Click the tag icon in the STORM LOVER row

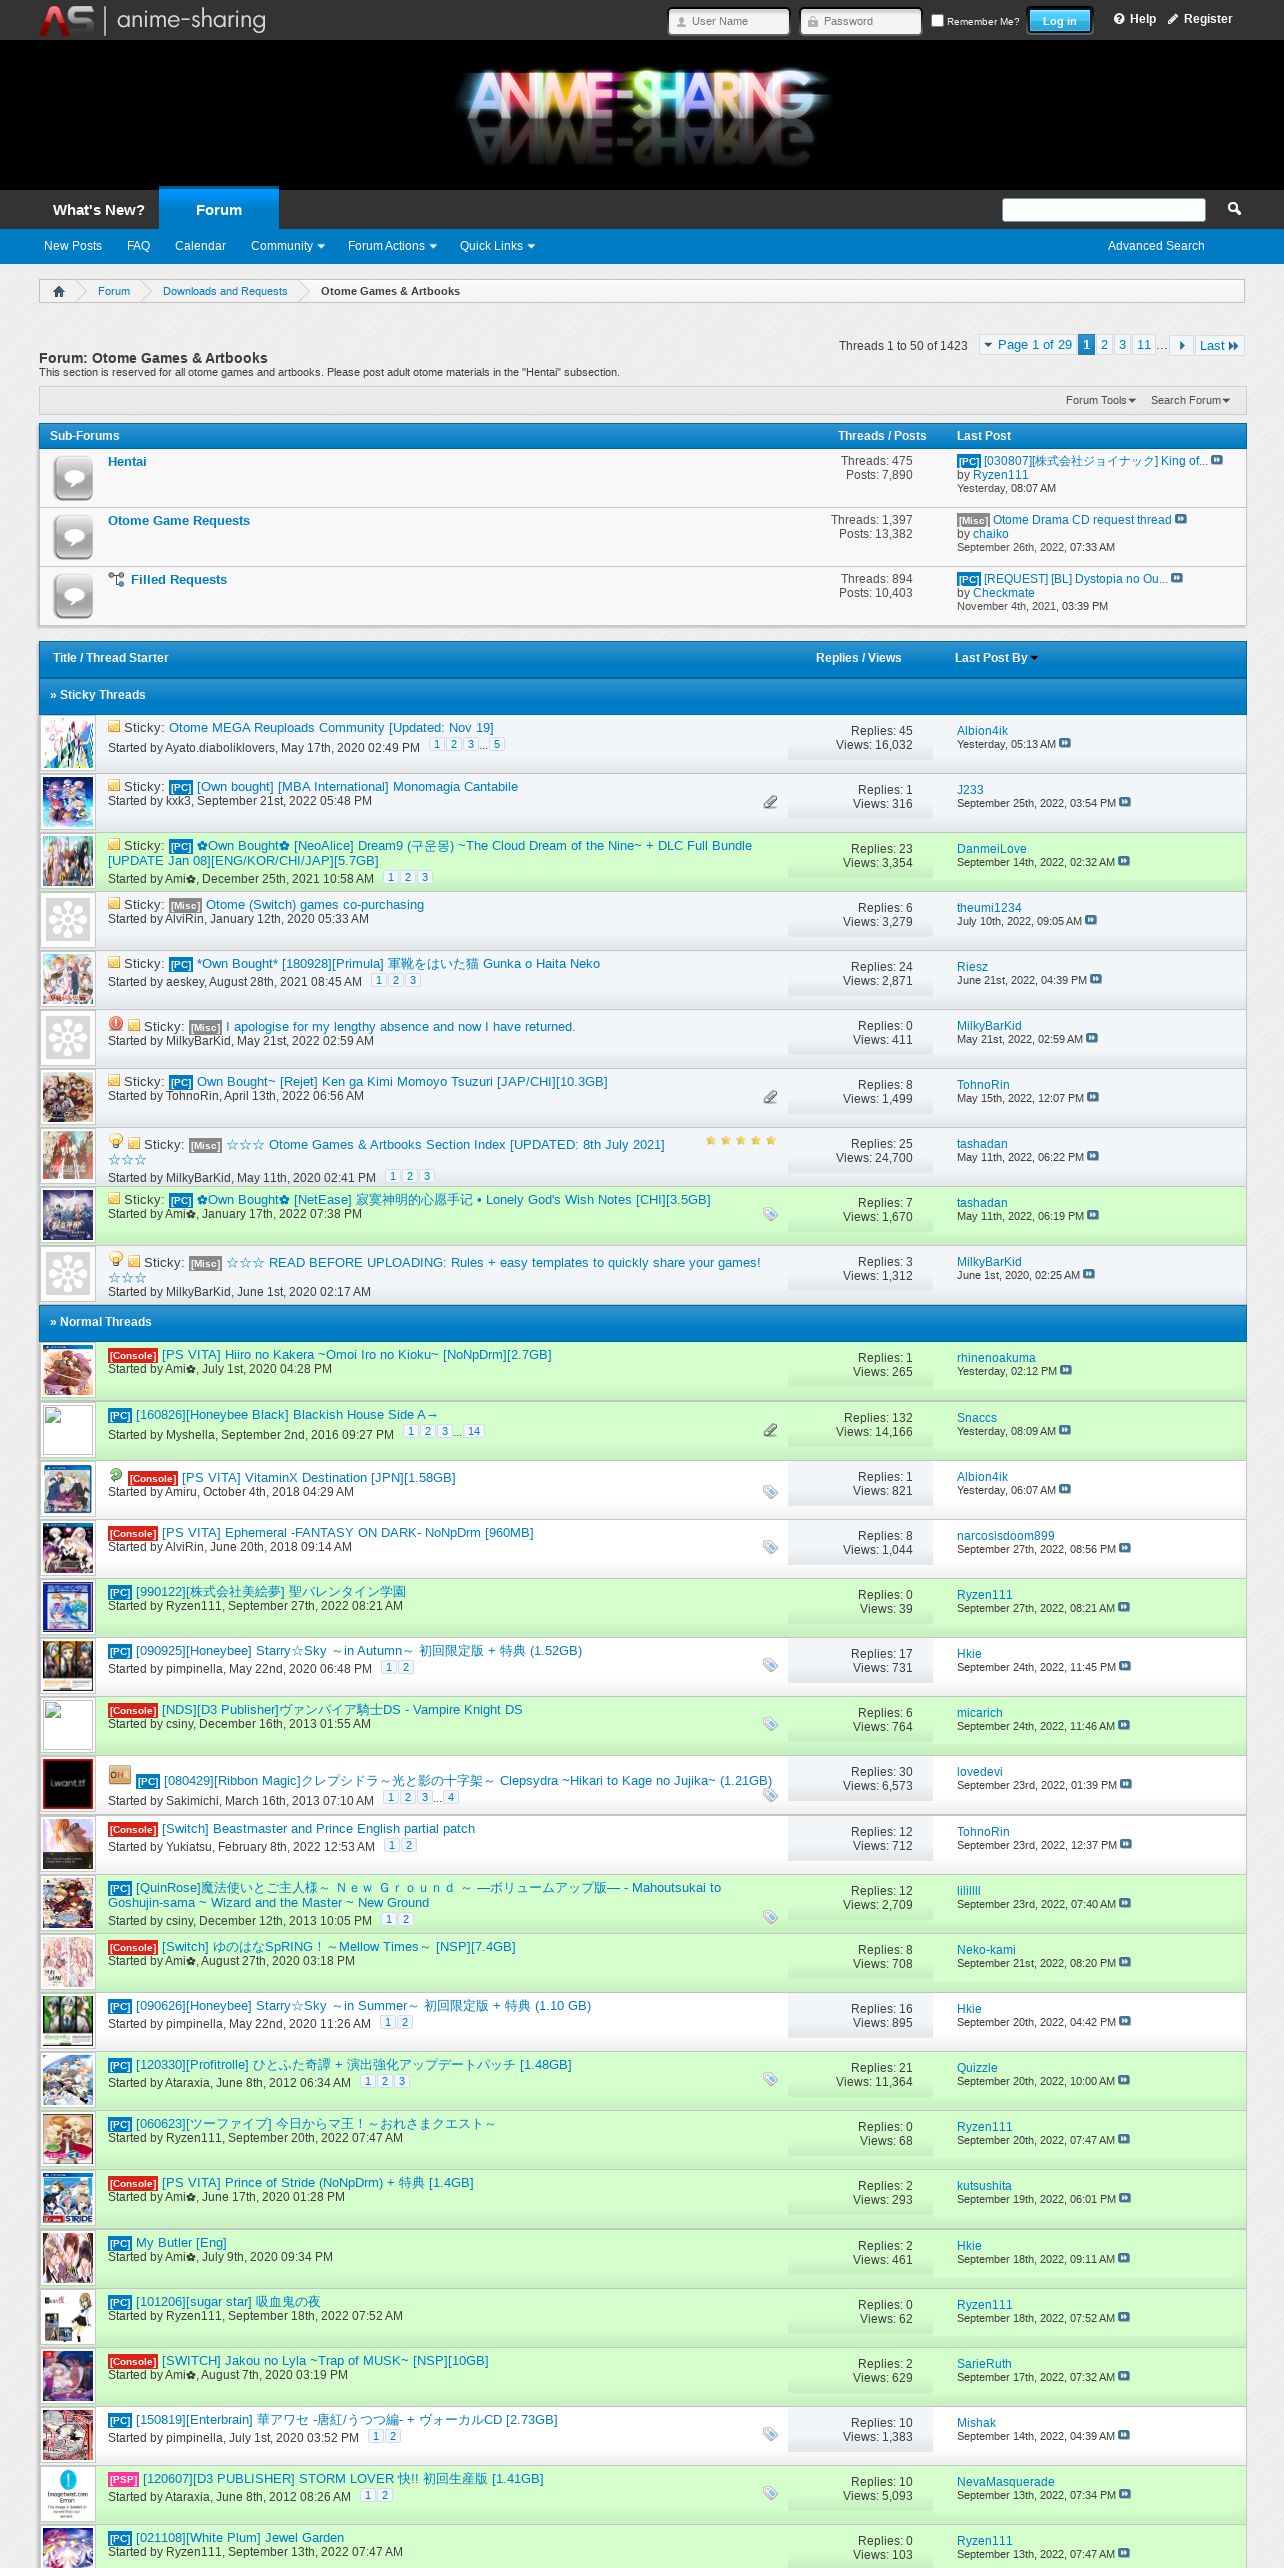(770, 2493)
